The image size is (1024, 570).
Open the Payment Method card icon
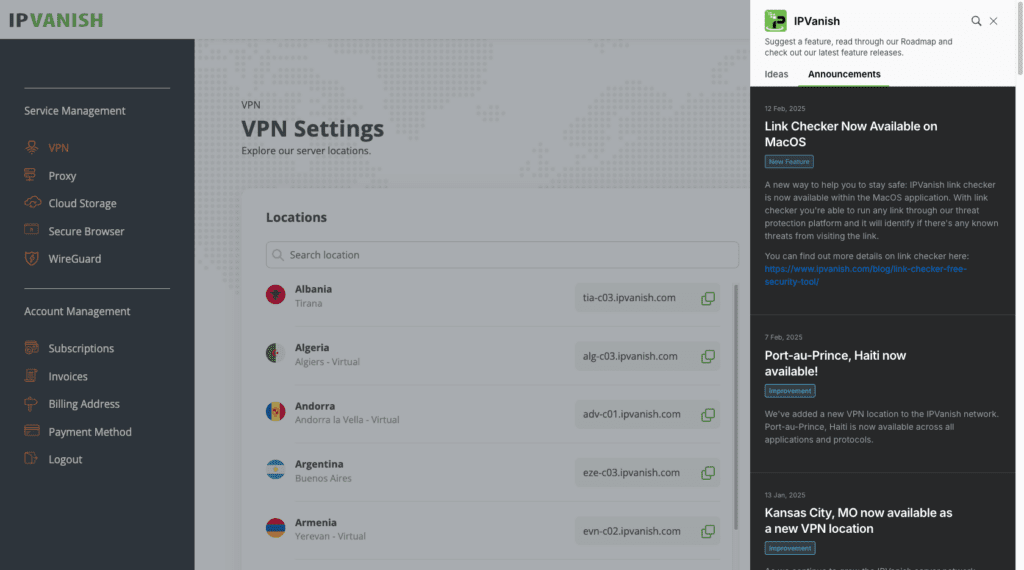pyautogui.click(x=31, y=431)
